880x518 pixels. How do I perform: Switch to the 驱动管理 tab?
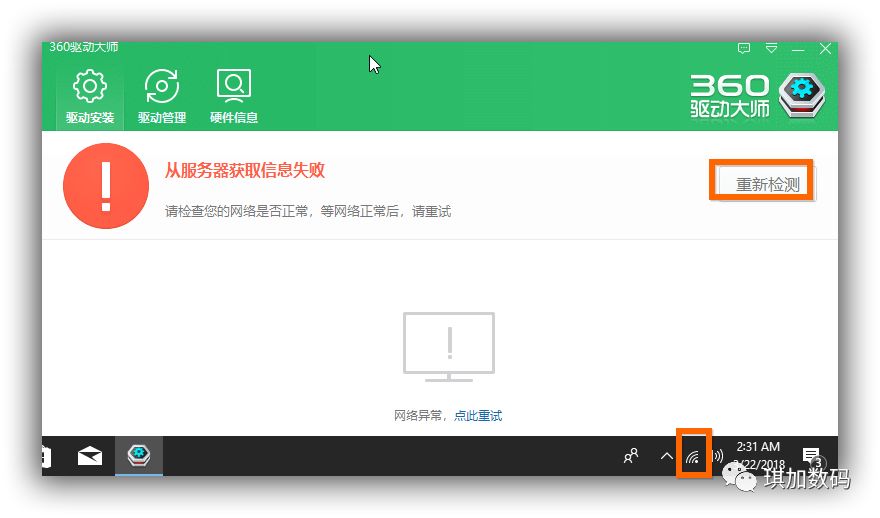pos(162,97)
